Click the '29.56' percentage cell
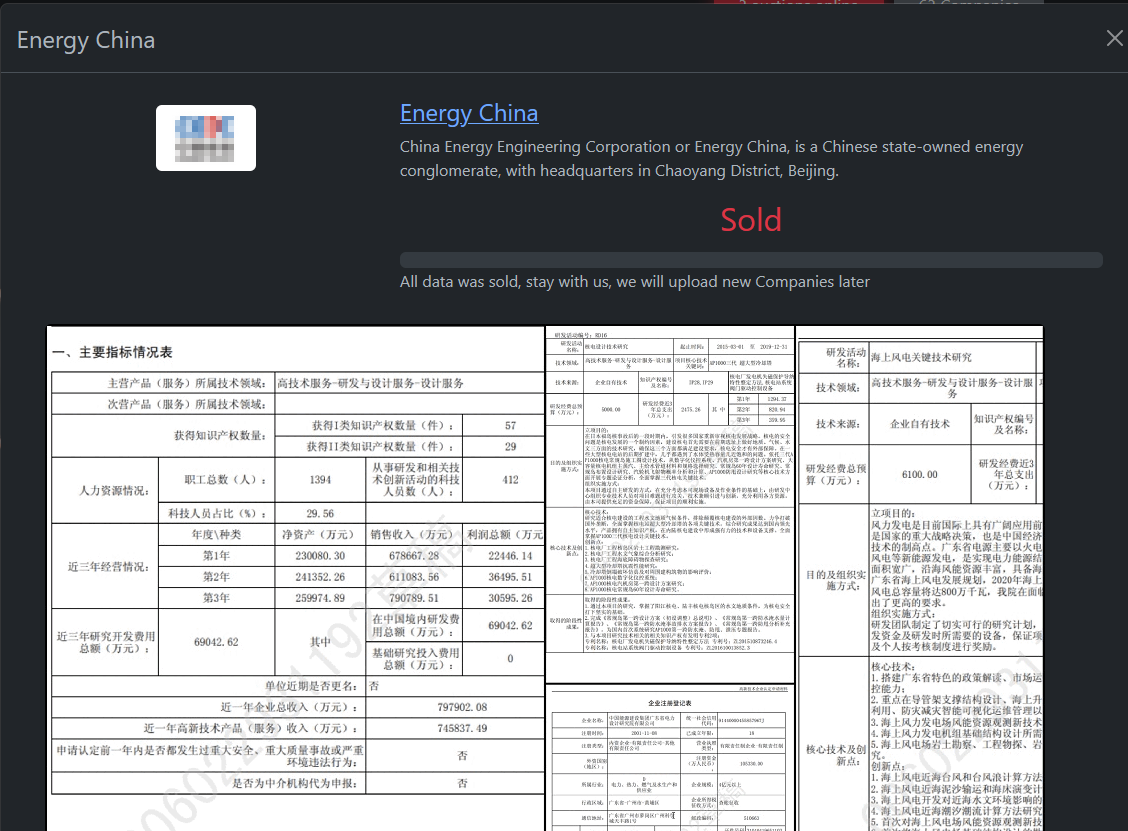Image resolution: width=1128 pixels, height=831 pixels. click(x=320, y=514)
